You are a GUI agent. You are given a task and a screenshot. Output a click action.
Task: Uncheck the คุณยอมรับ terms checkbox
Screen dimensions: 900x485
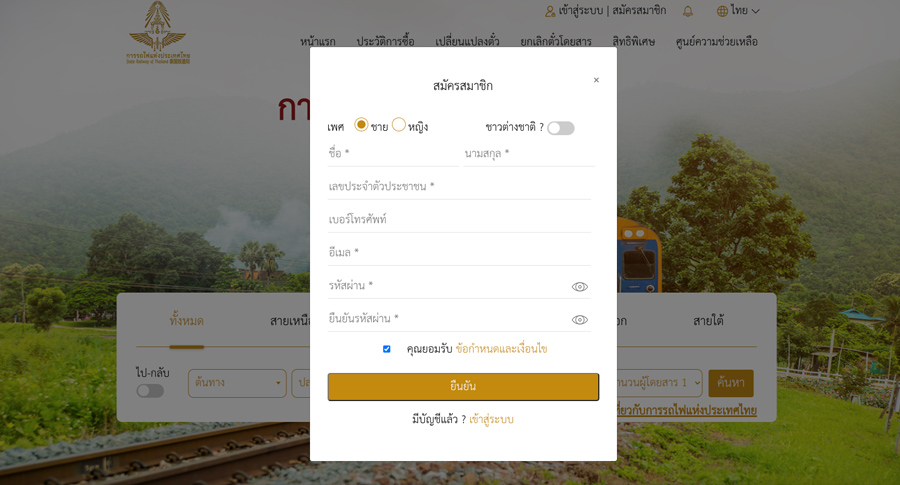(x=387, y=349)
